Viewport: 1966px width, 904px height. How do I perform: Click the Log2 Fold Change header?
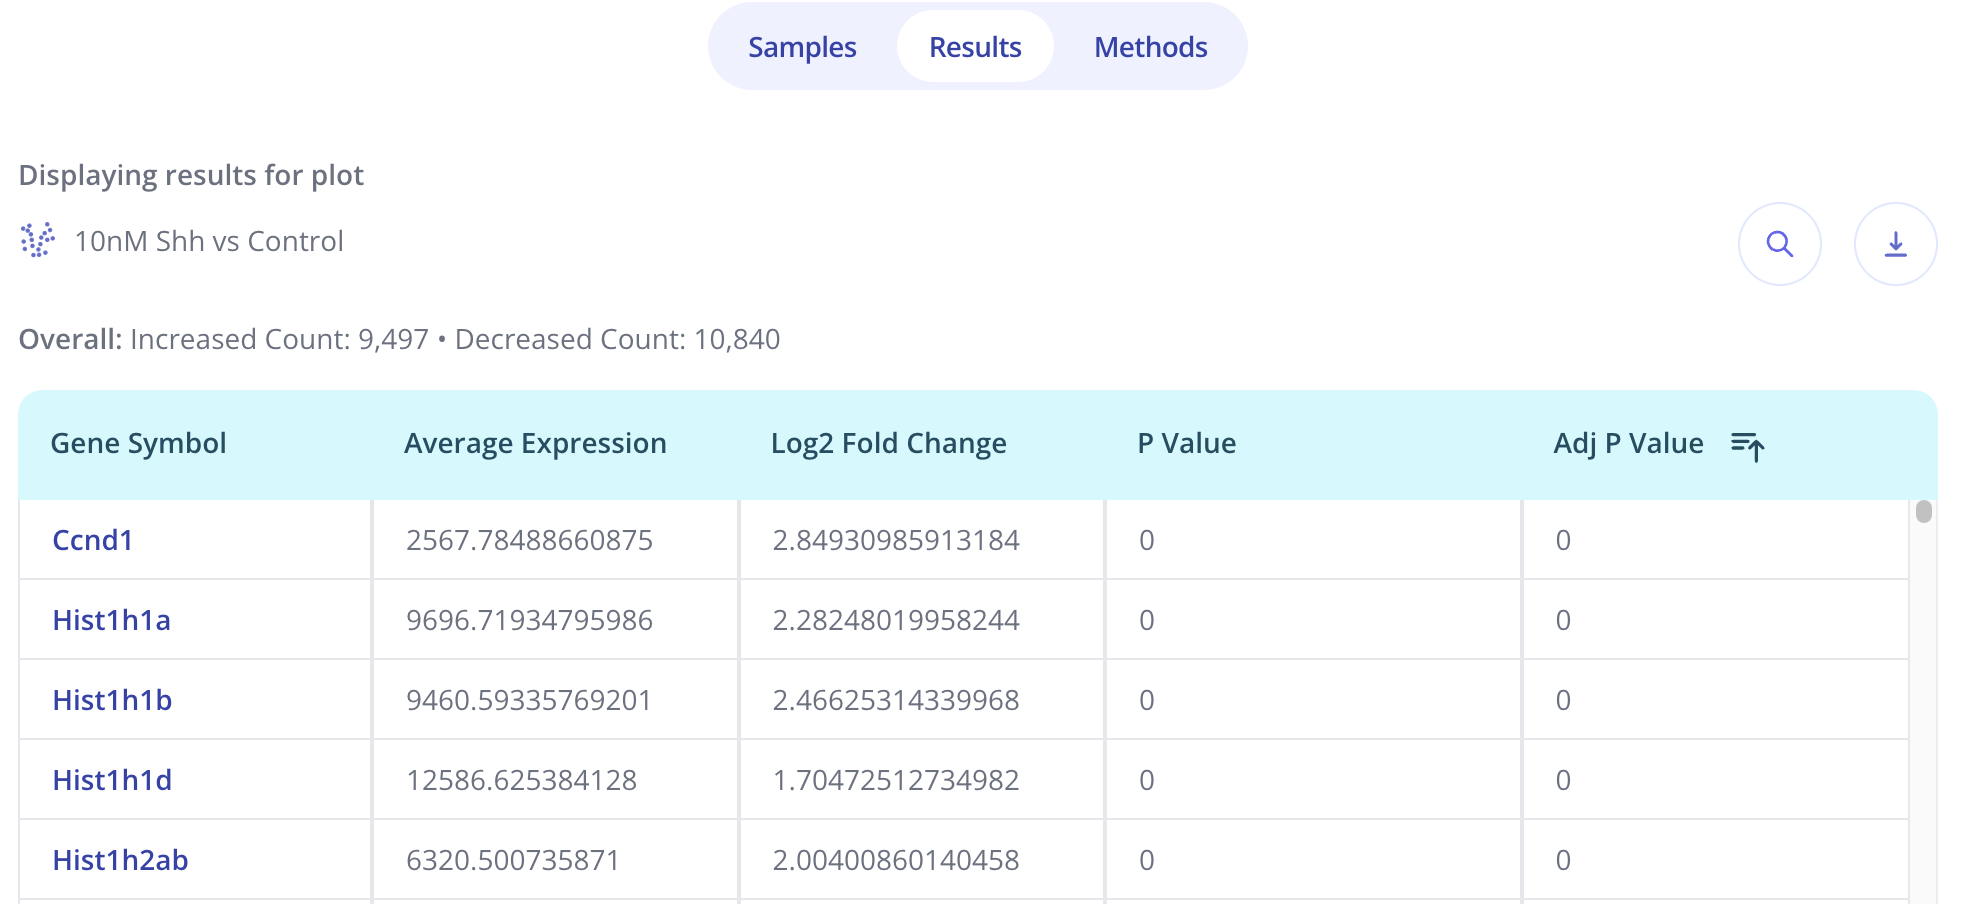pos(888,443)
